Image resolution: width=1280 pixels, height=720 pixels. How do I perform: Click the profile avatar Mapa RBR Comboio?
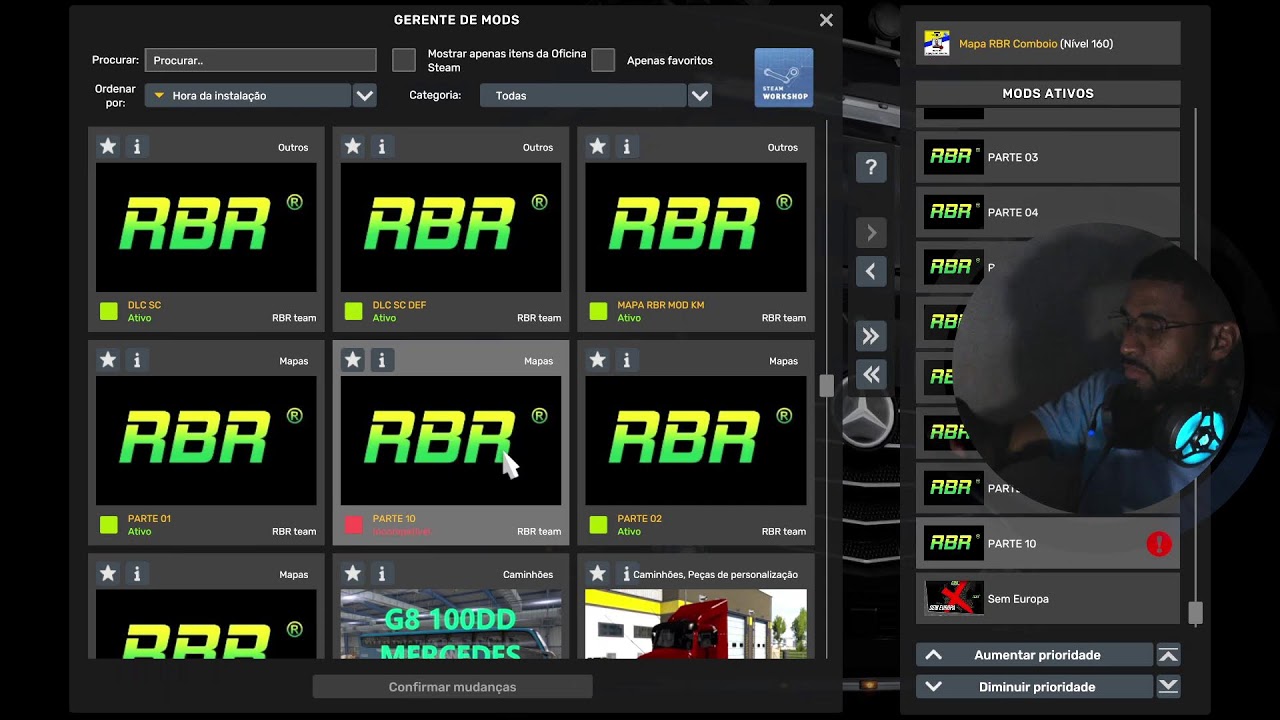tap(937, 43)
